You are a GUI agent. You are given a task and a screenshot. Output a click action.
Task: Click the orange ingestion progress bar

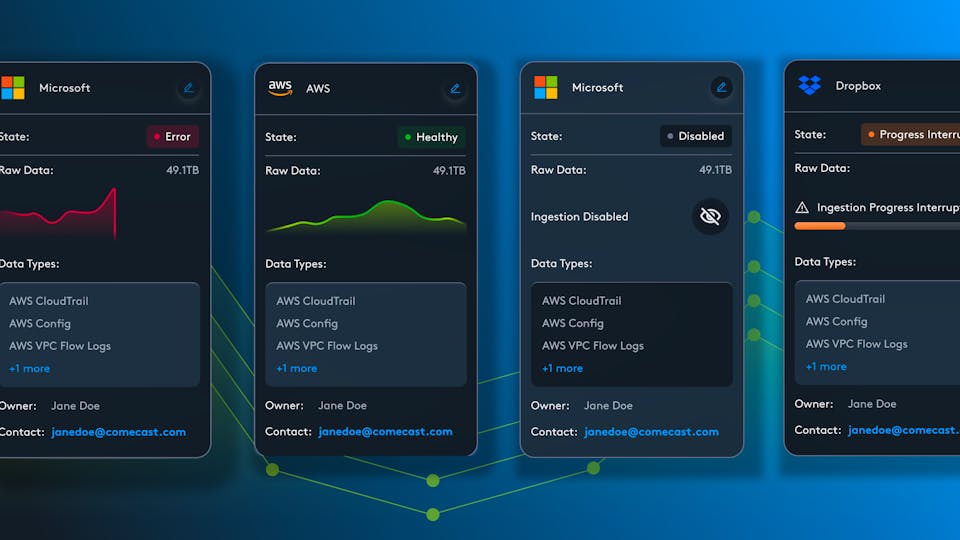[820, 226]
